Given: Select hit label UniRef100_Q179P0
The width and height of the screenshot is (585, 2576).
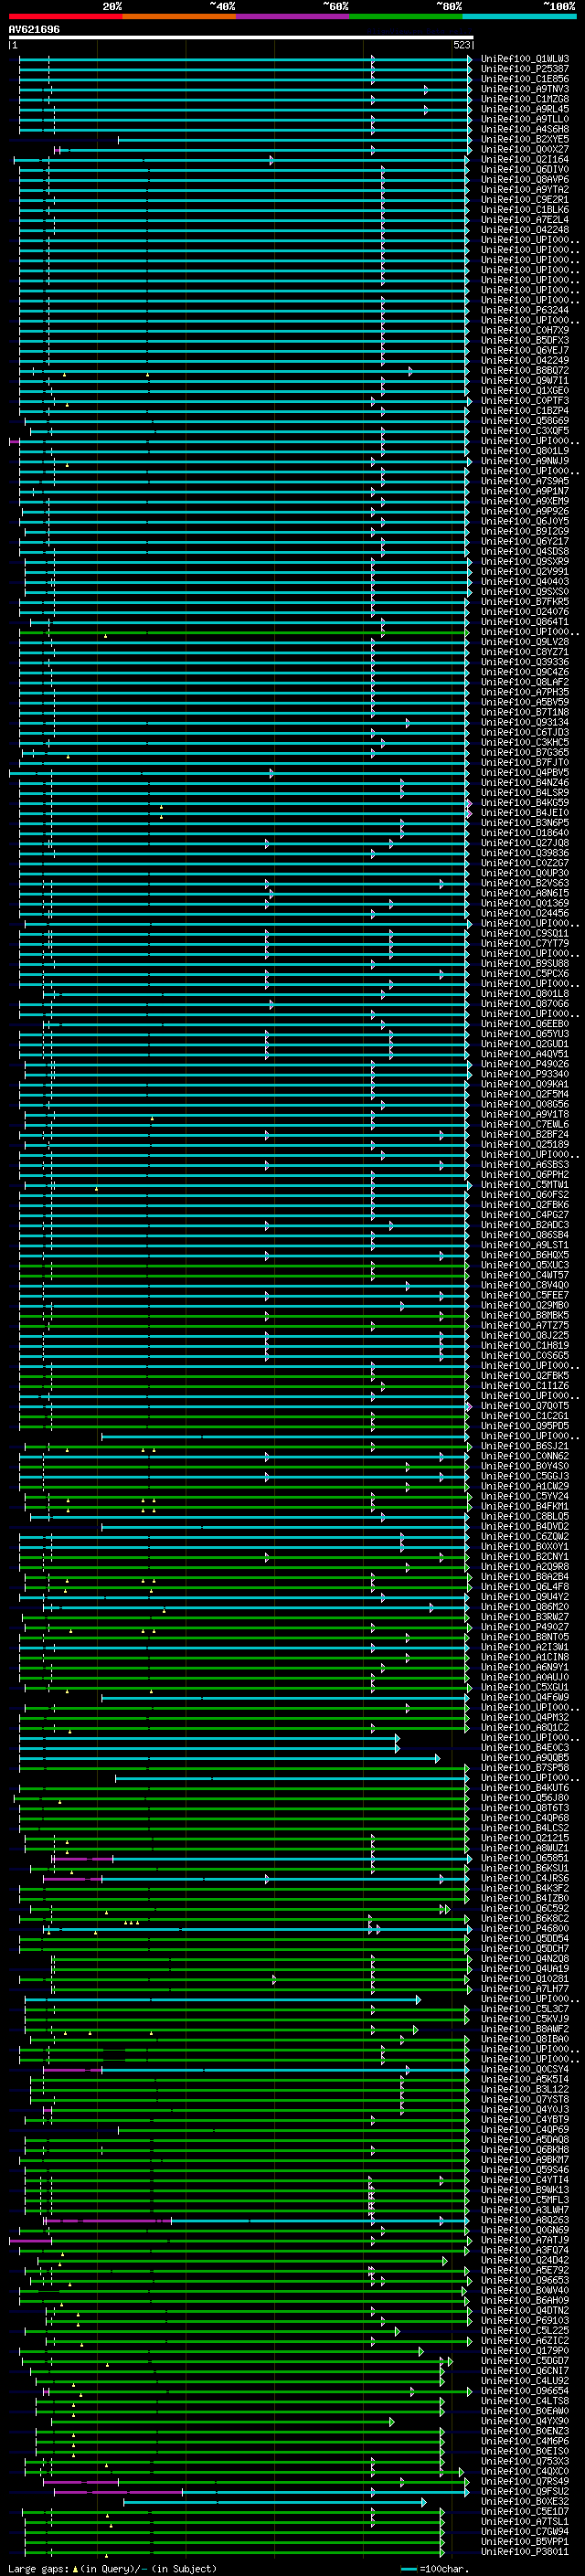Looking at the screenshot, I should pyautogui.click(x=525, y=2350).
